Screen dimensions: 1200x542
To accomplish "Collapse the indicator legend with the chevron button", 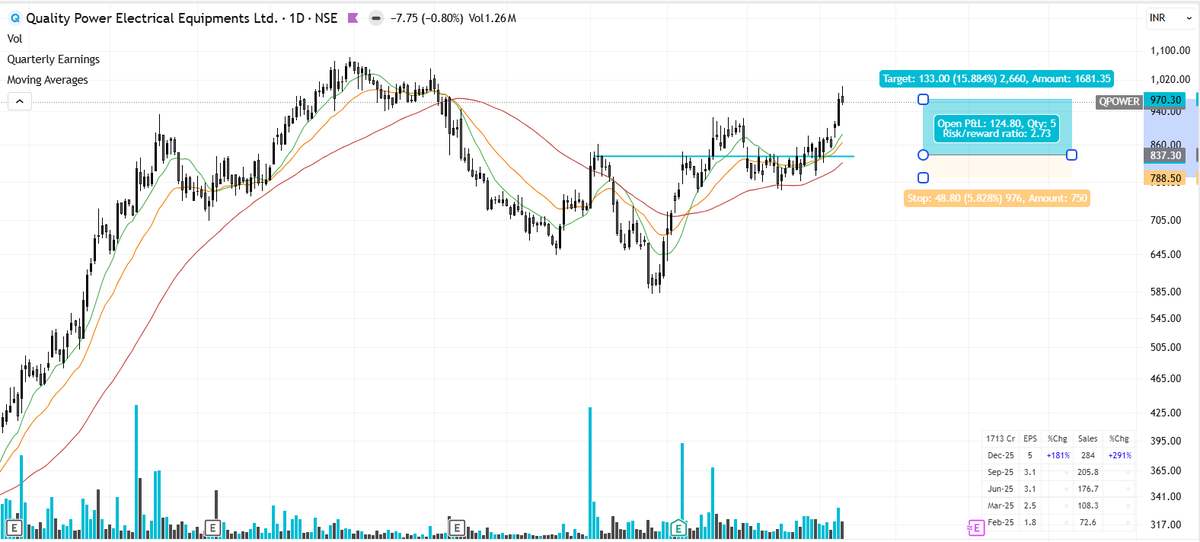I will pos(18,101).
